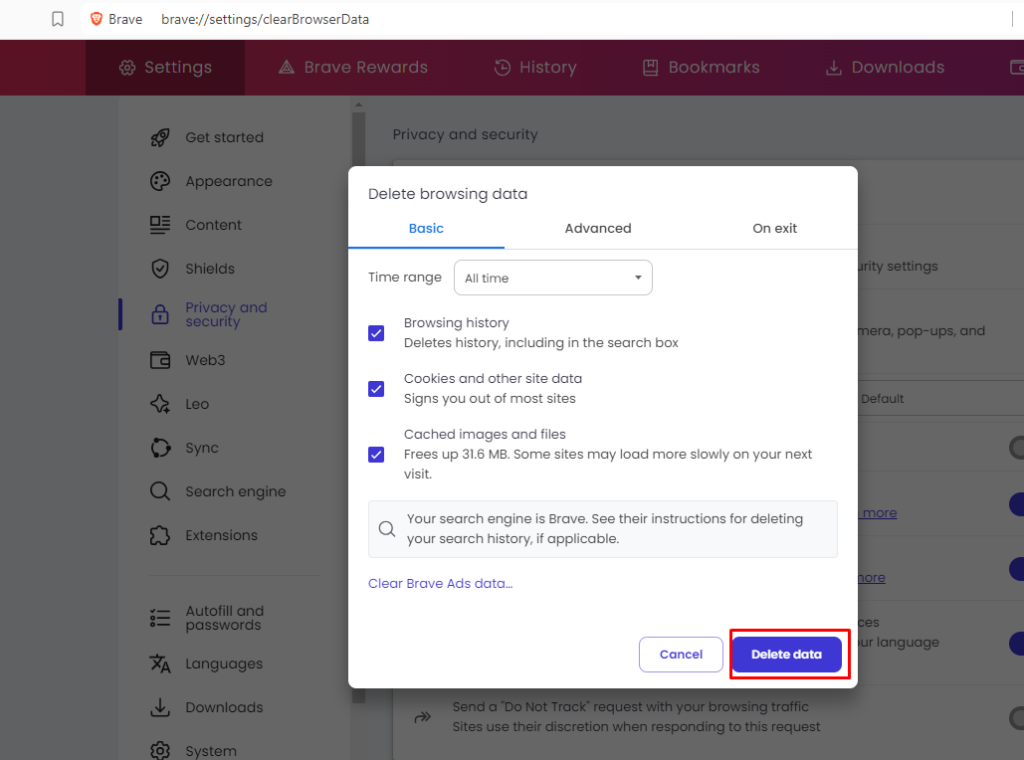Viewport: 1024px width, 760px height.
Task: Open Extensions via puzzle icon
Action: (x=159, y=535)
